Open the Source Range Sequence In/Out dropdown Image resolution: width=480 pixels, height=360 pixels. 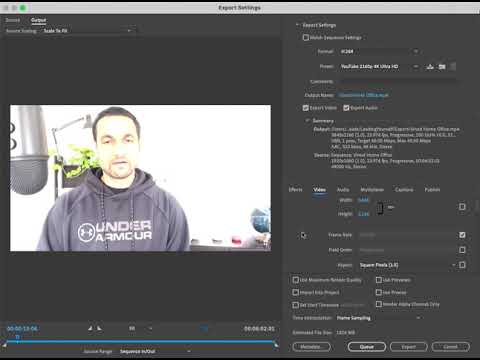(x=155, y=351)
